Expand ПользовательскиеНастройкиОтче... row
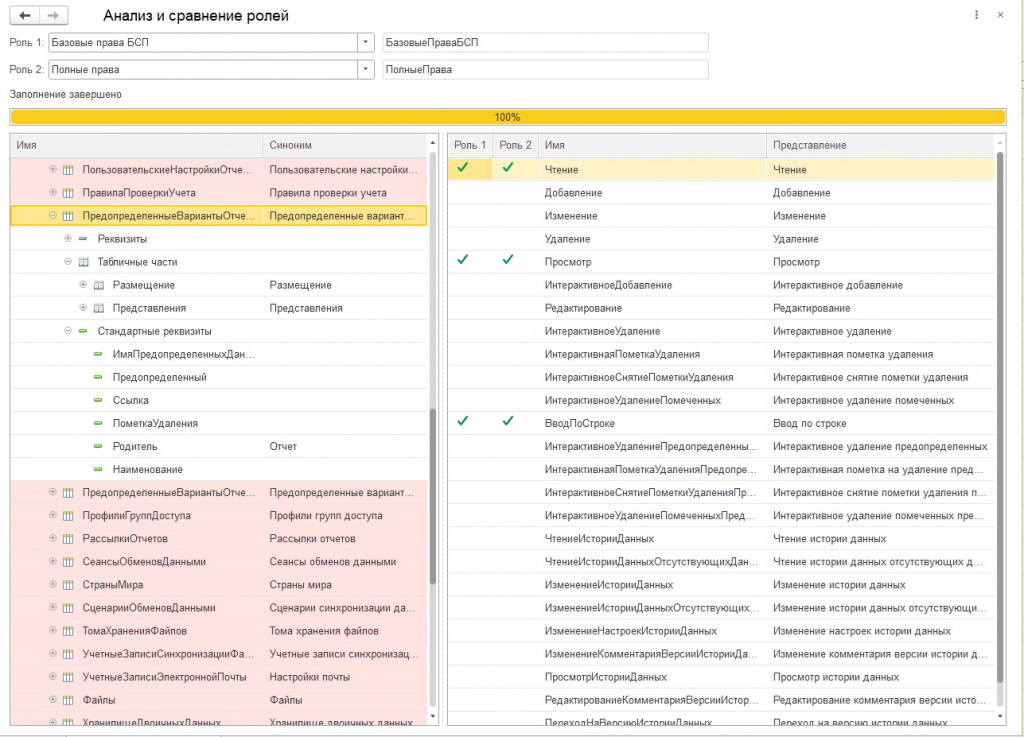Image resolution: width=1024 pixels, height=737 pixels. tap(53, 169)
